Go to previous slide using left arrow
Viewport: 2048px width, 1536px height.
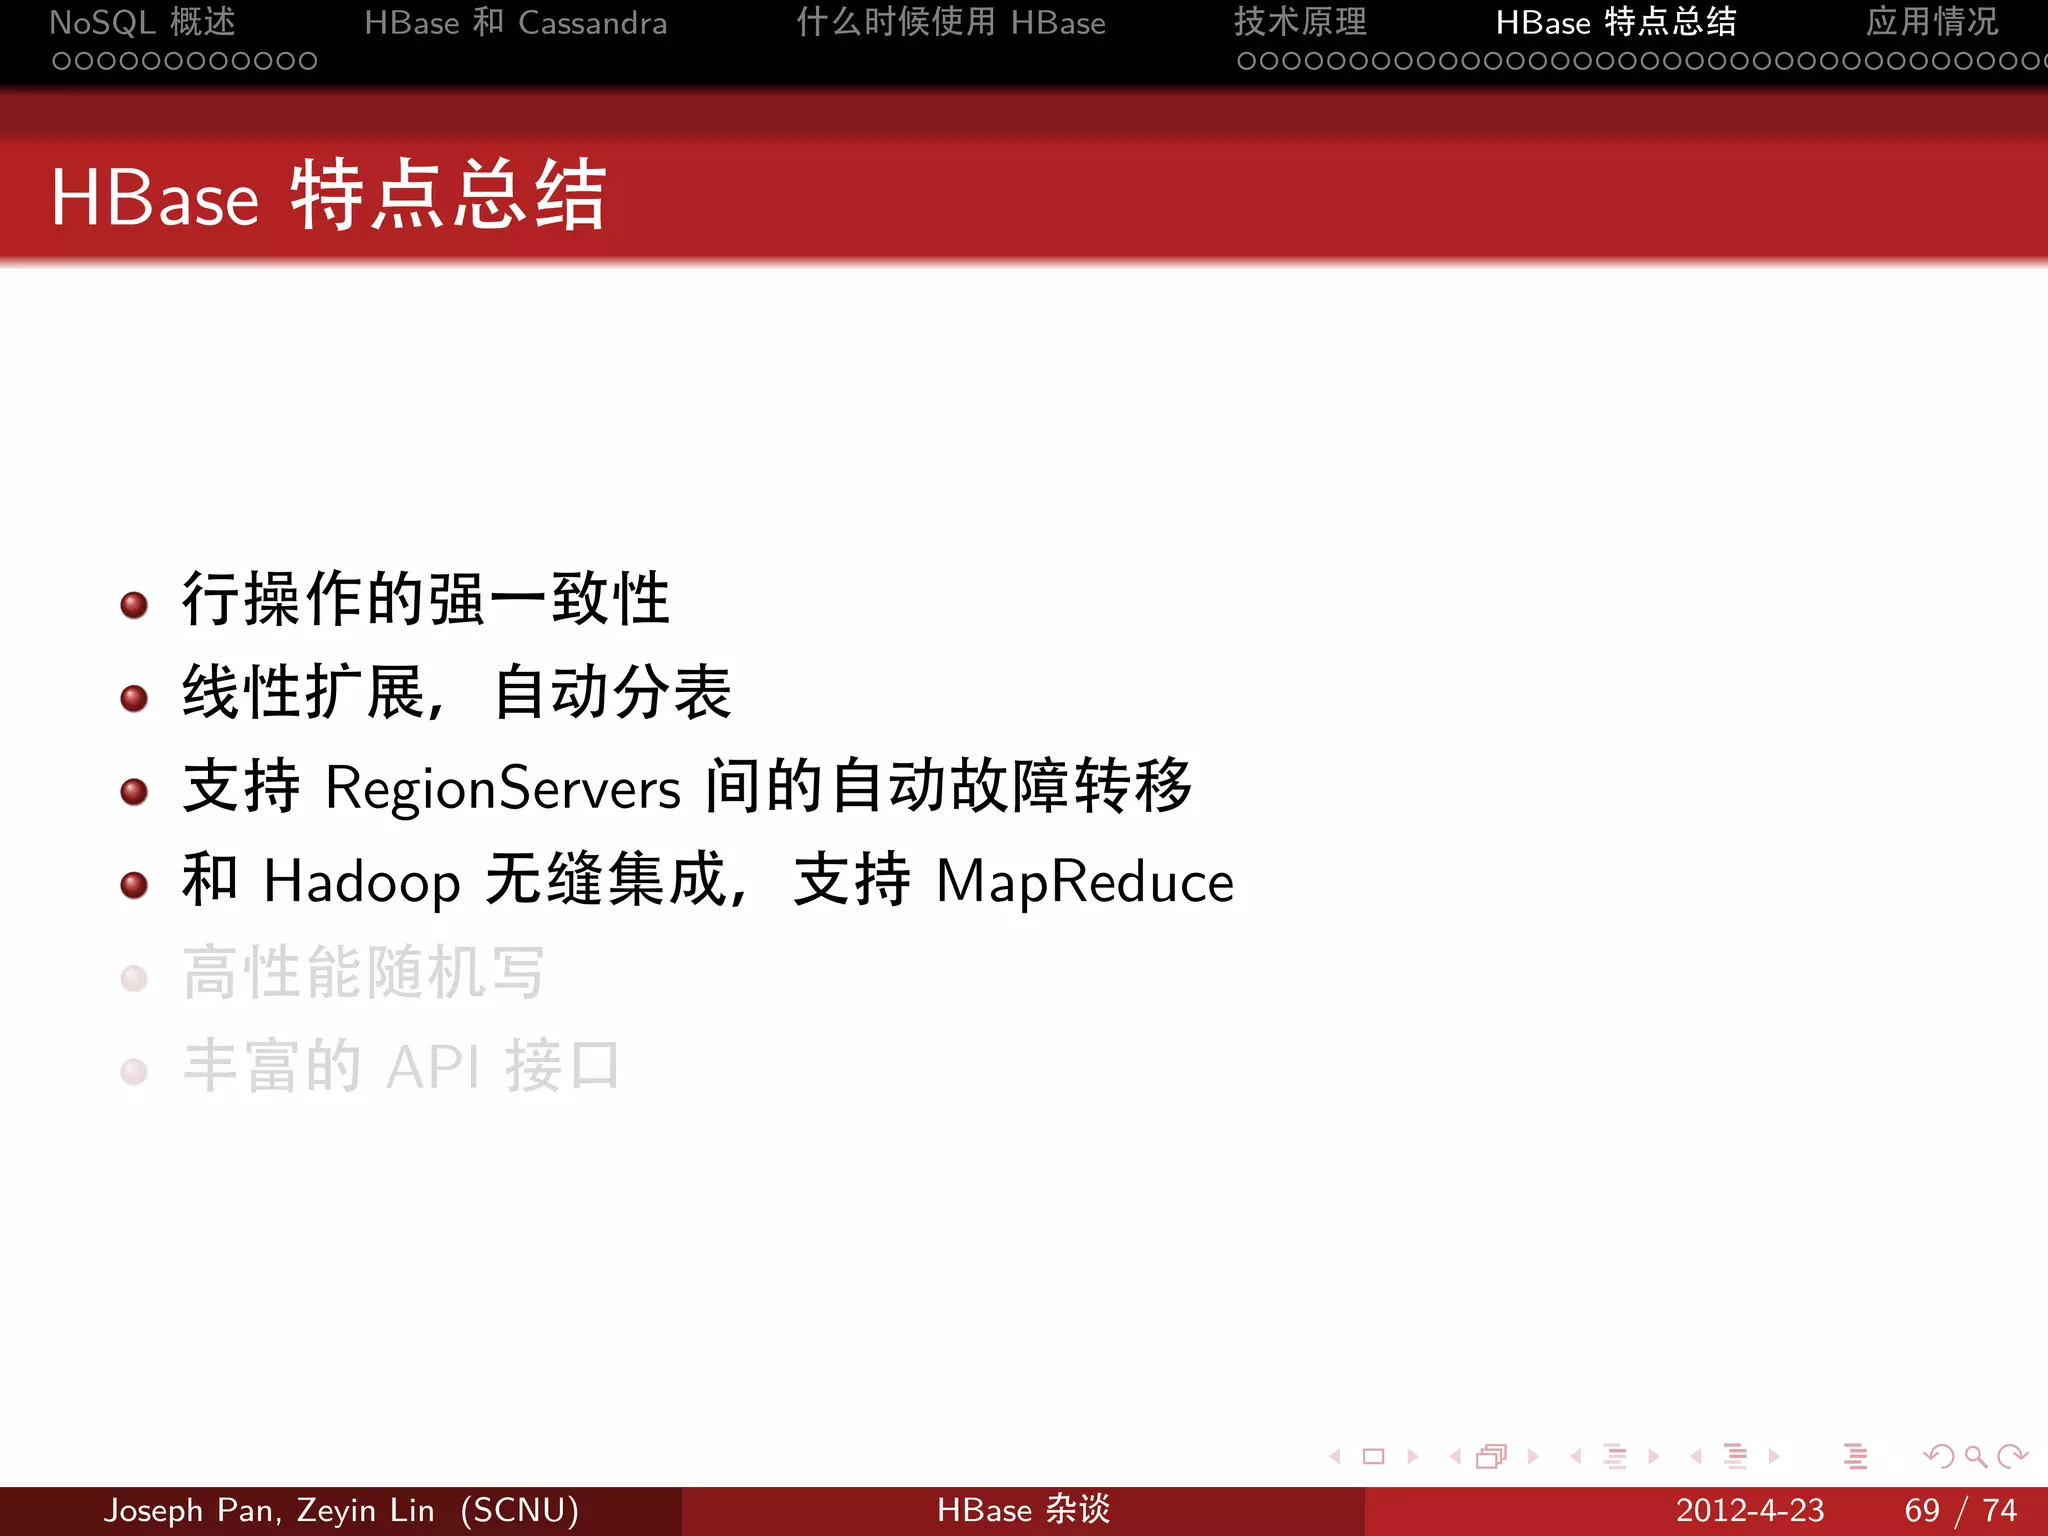pyautogui.click(x=1335, y=1456)
